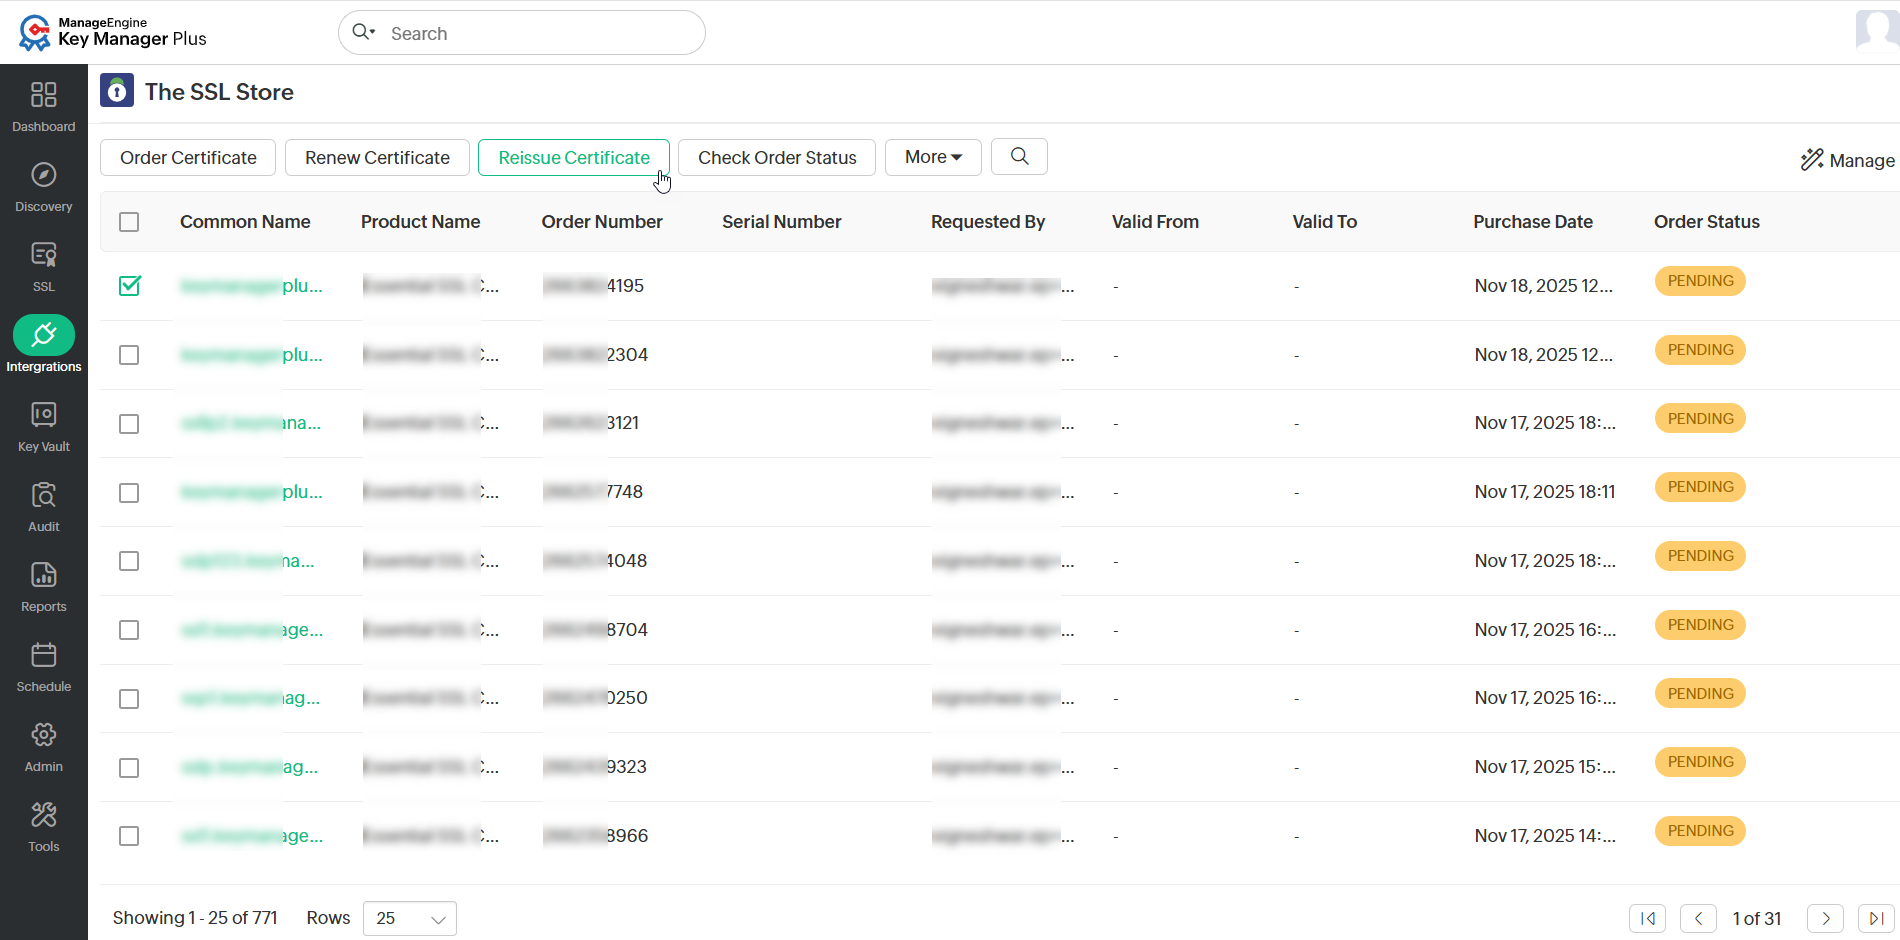Image resolution: width=1900 pixels, height=940 pixels.
Task: Open the Intergrations section
Action: tap(44, 346)
